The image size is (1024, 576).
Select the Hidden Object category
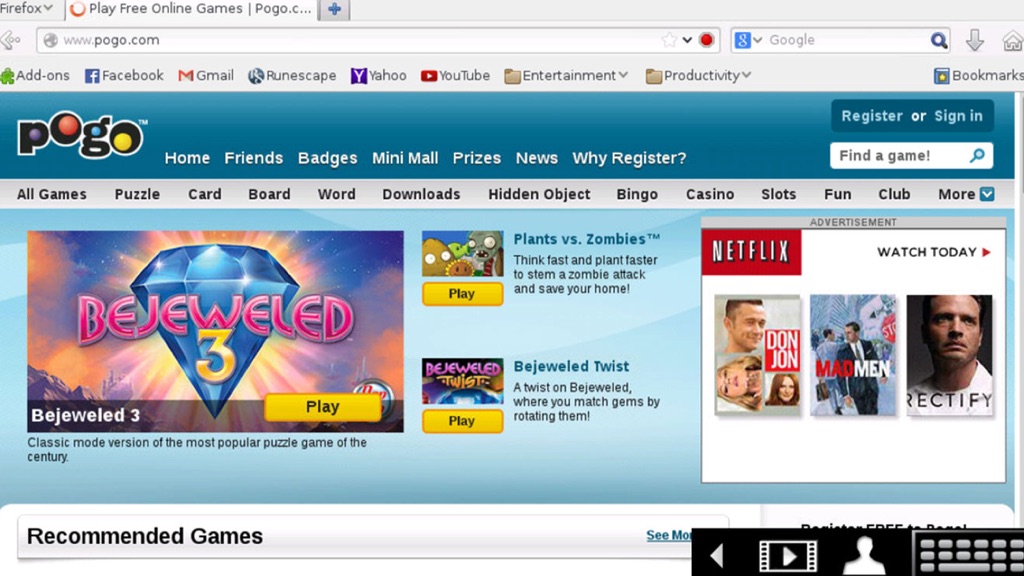pos(539,194)
